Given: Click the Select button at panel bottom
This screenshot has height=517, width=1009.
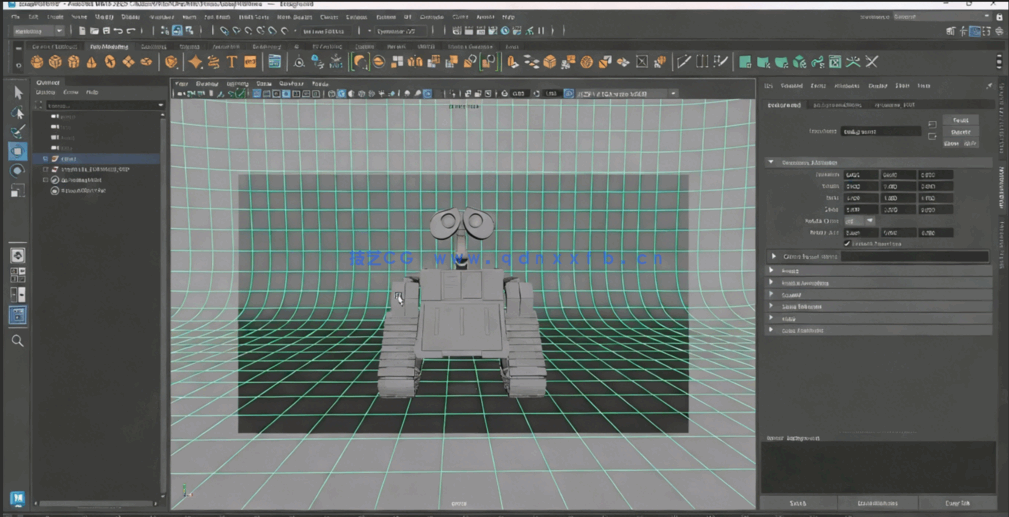Looking at the screenshot, I should [798, 503].
